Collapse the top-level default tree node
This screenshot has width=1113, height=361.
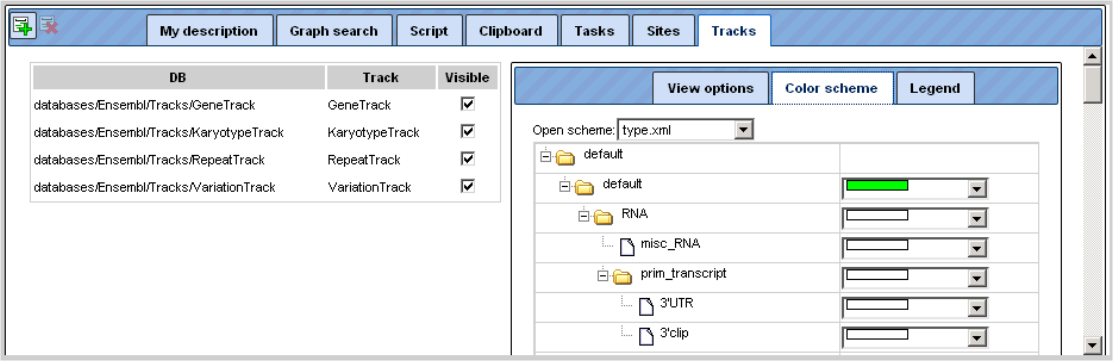point(546,157)
